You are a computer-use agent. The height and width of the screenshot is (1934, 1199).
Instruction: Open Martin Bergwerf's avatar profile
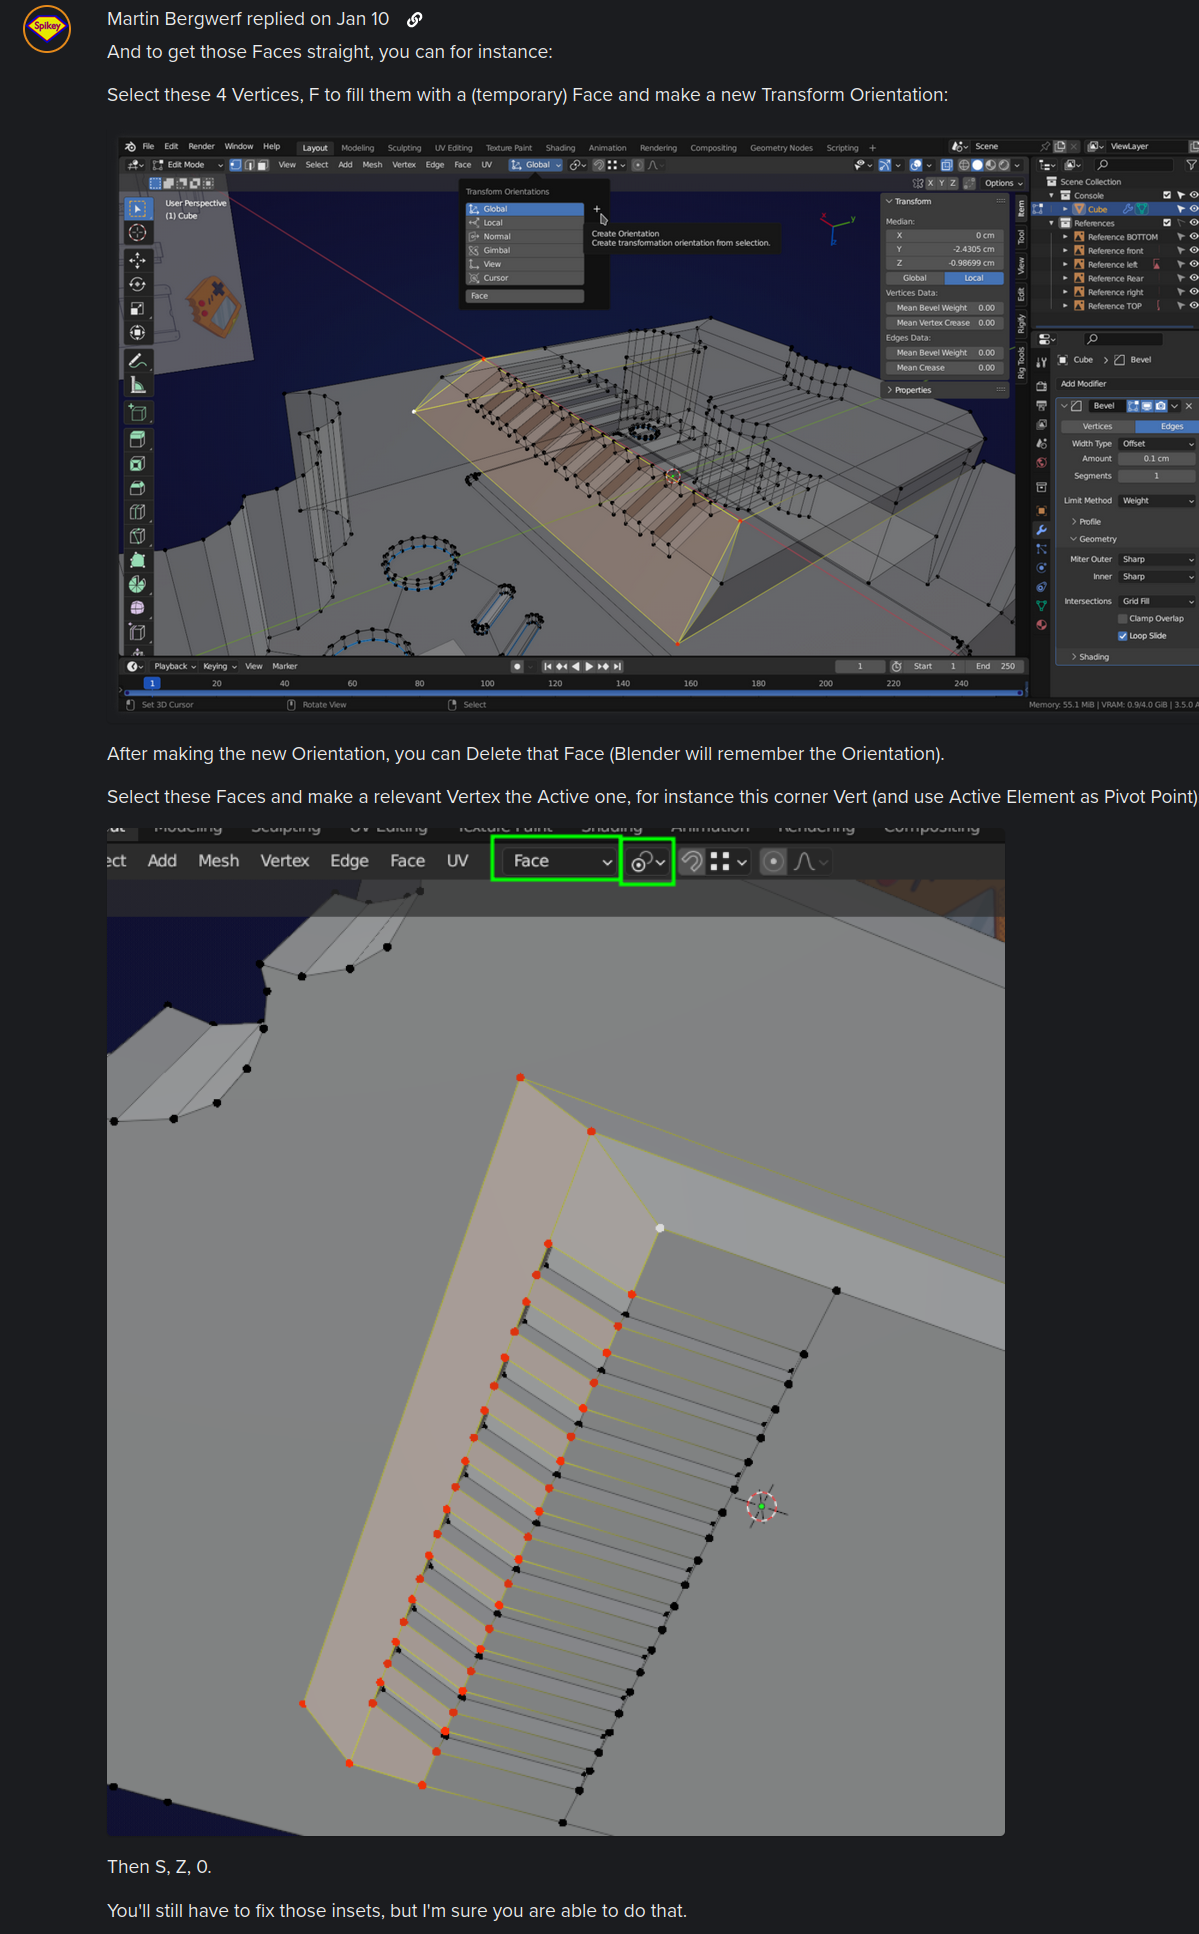pyautogui.click(x=47, y=28)
